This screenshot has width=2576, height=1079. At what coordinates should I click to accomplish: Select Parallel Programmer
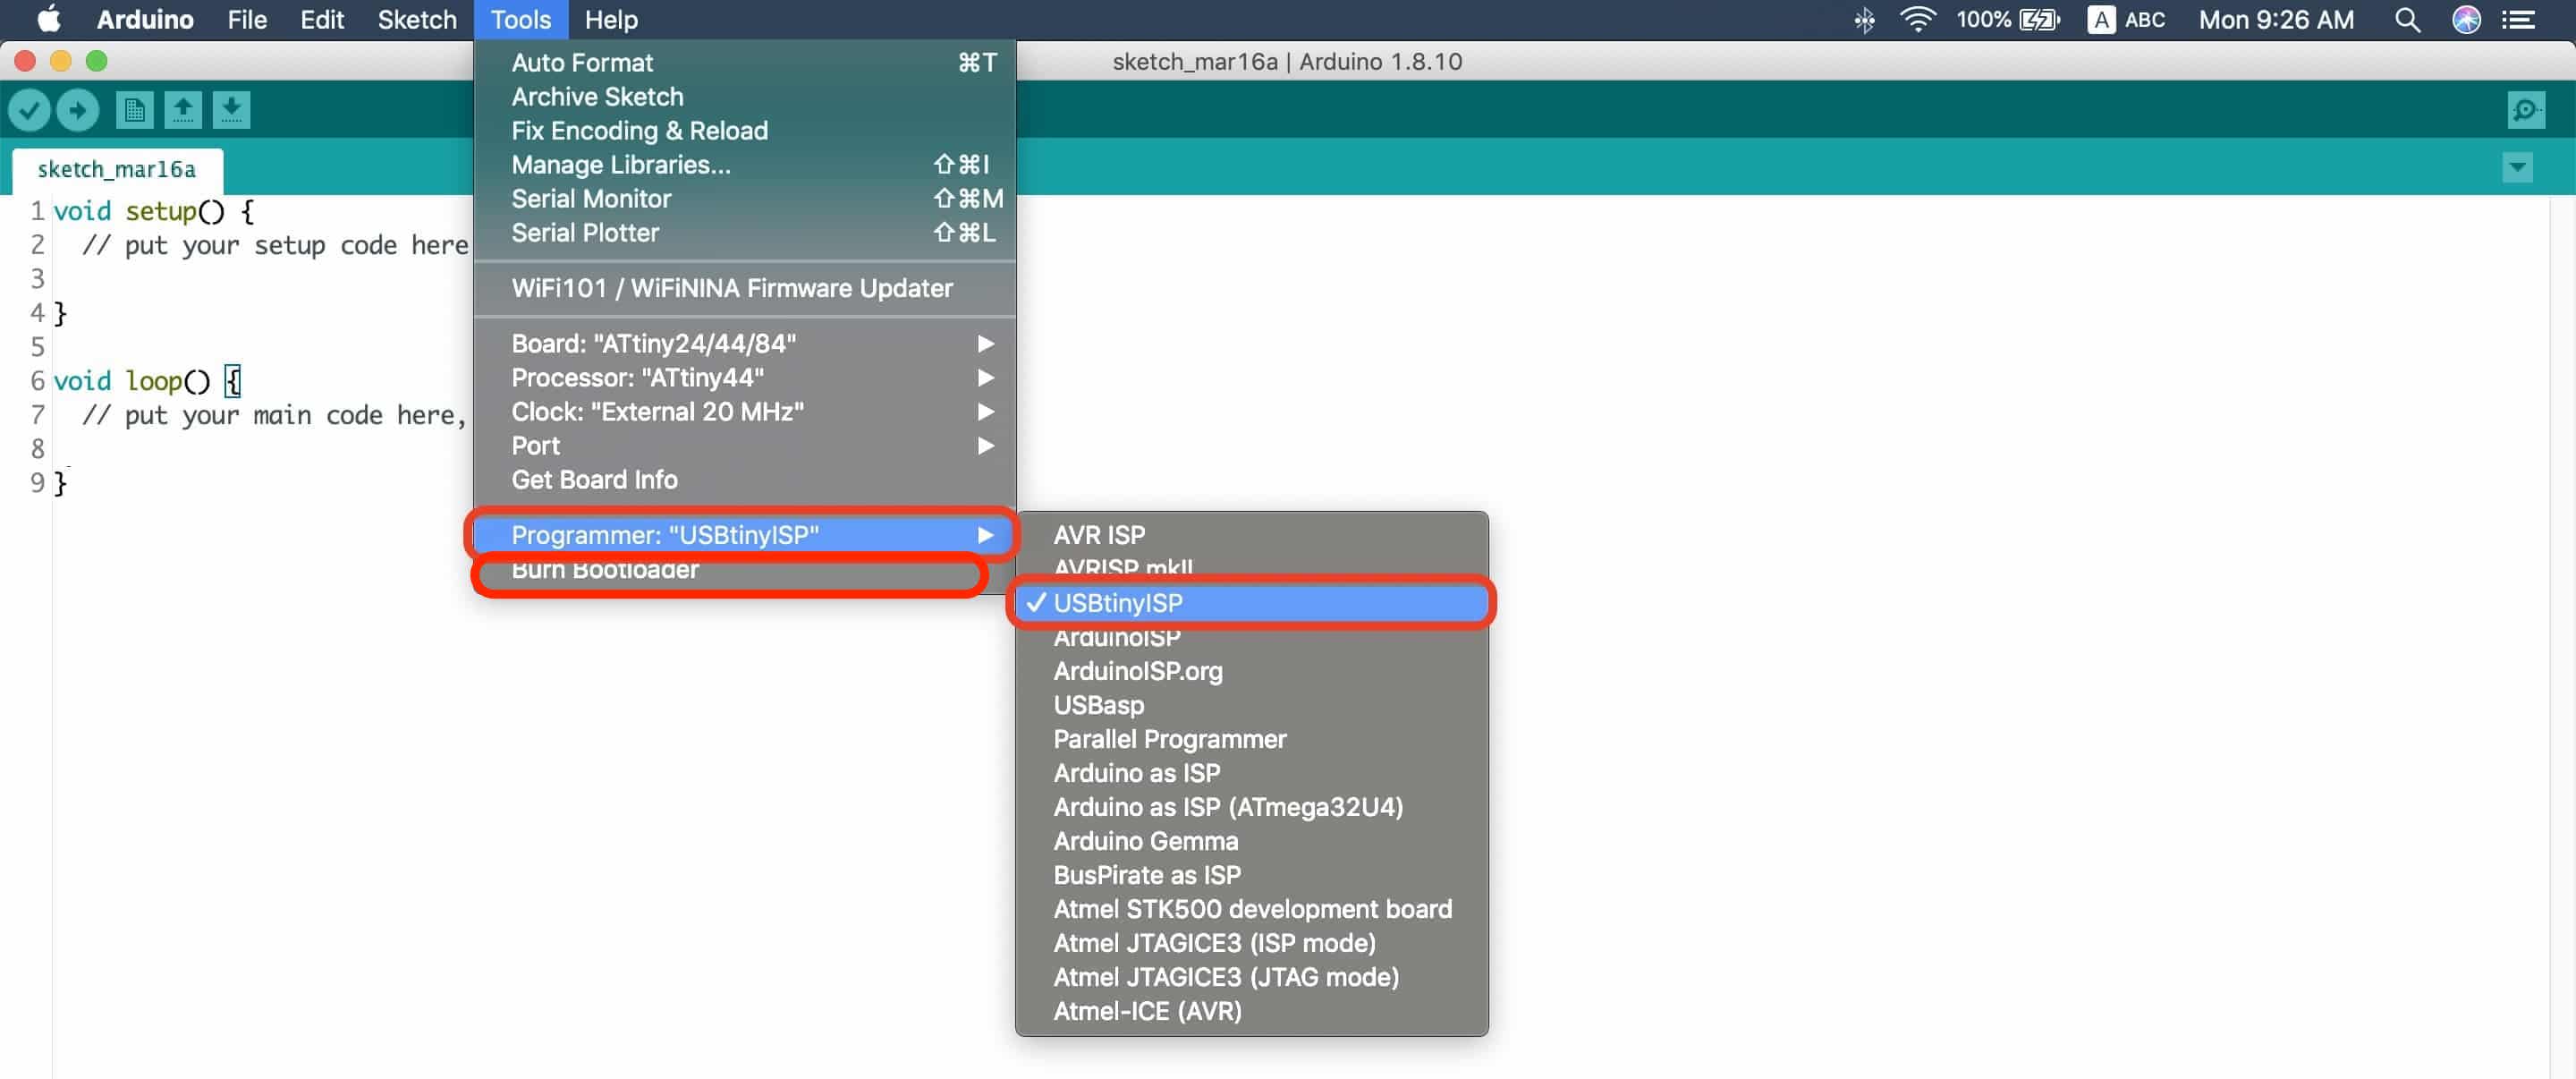(1252, 739)
